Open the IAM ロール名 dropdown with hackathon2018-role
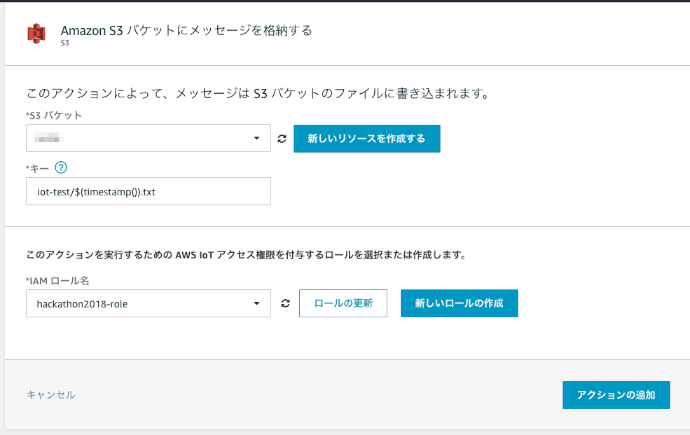The height and width of the screenshot is (435, 690). (148, 303)
